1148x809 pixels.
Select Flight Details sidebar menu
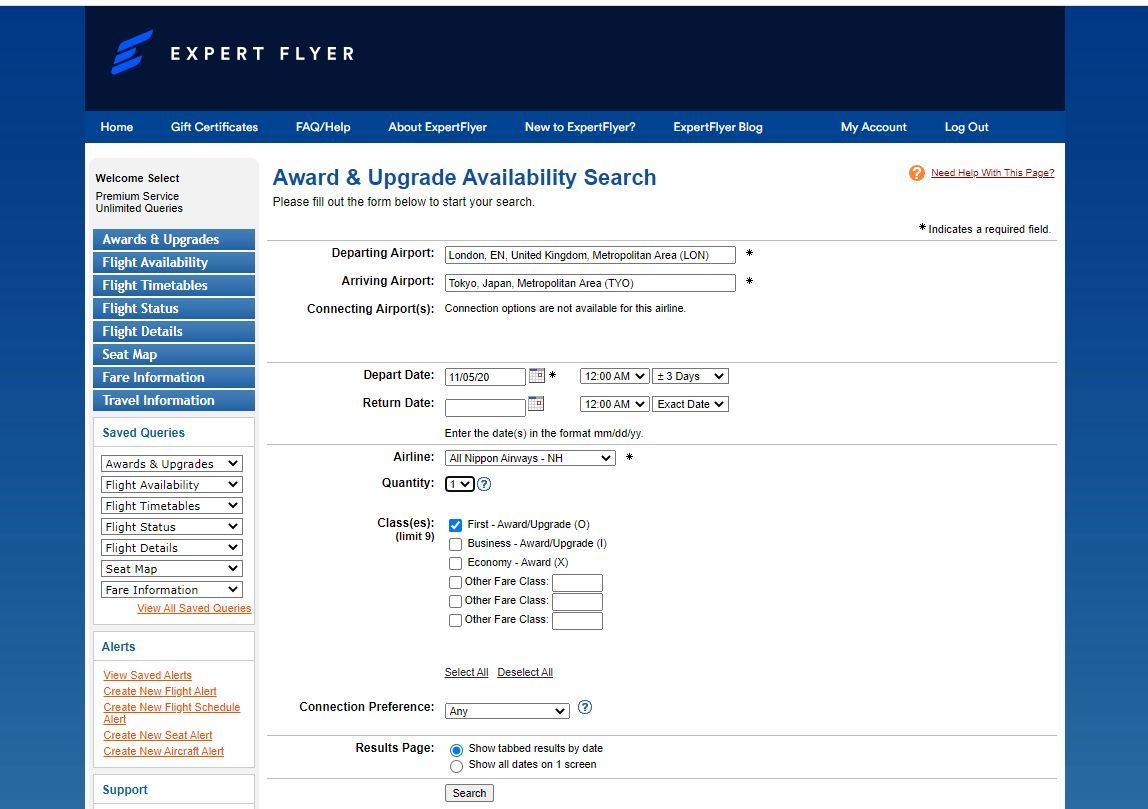pos(174,332)
